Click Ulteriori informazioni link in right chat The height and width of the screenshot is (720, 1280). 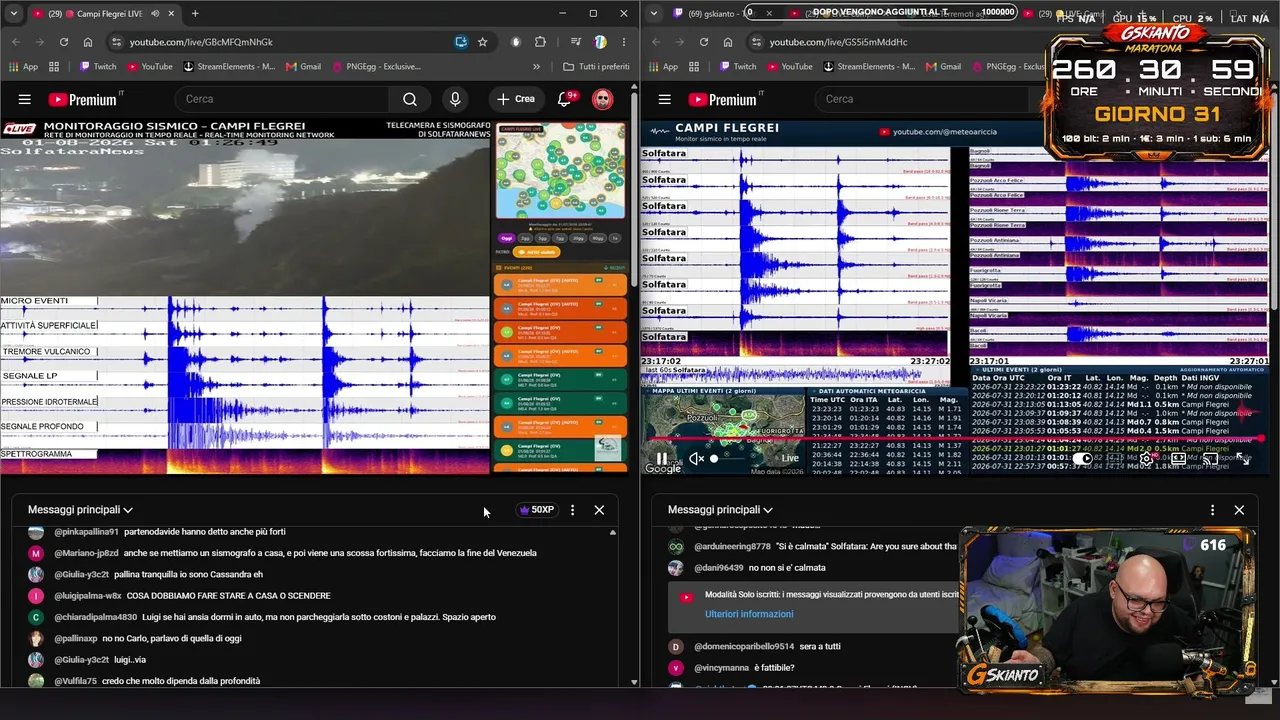pos(749,614)
